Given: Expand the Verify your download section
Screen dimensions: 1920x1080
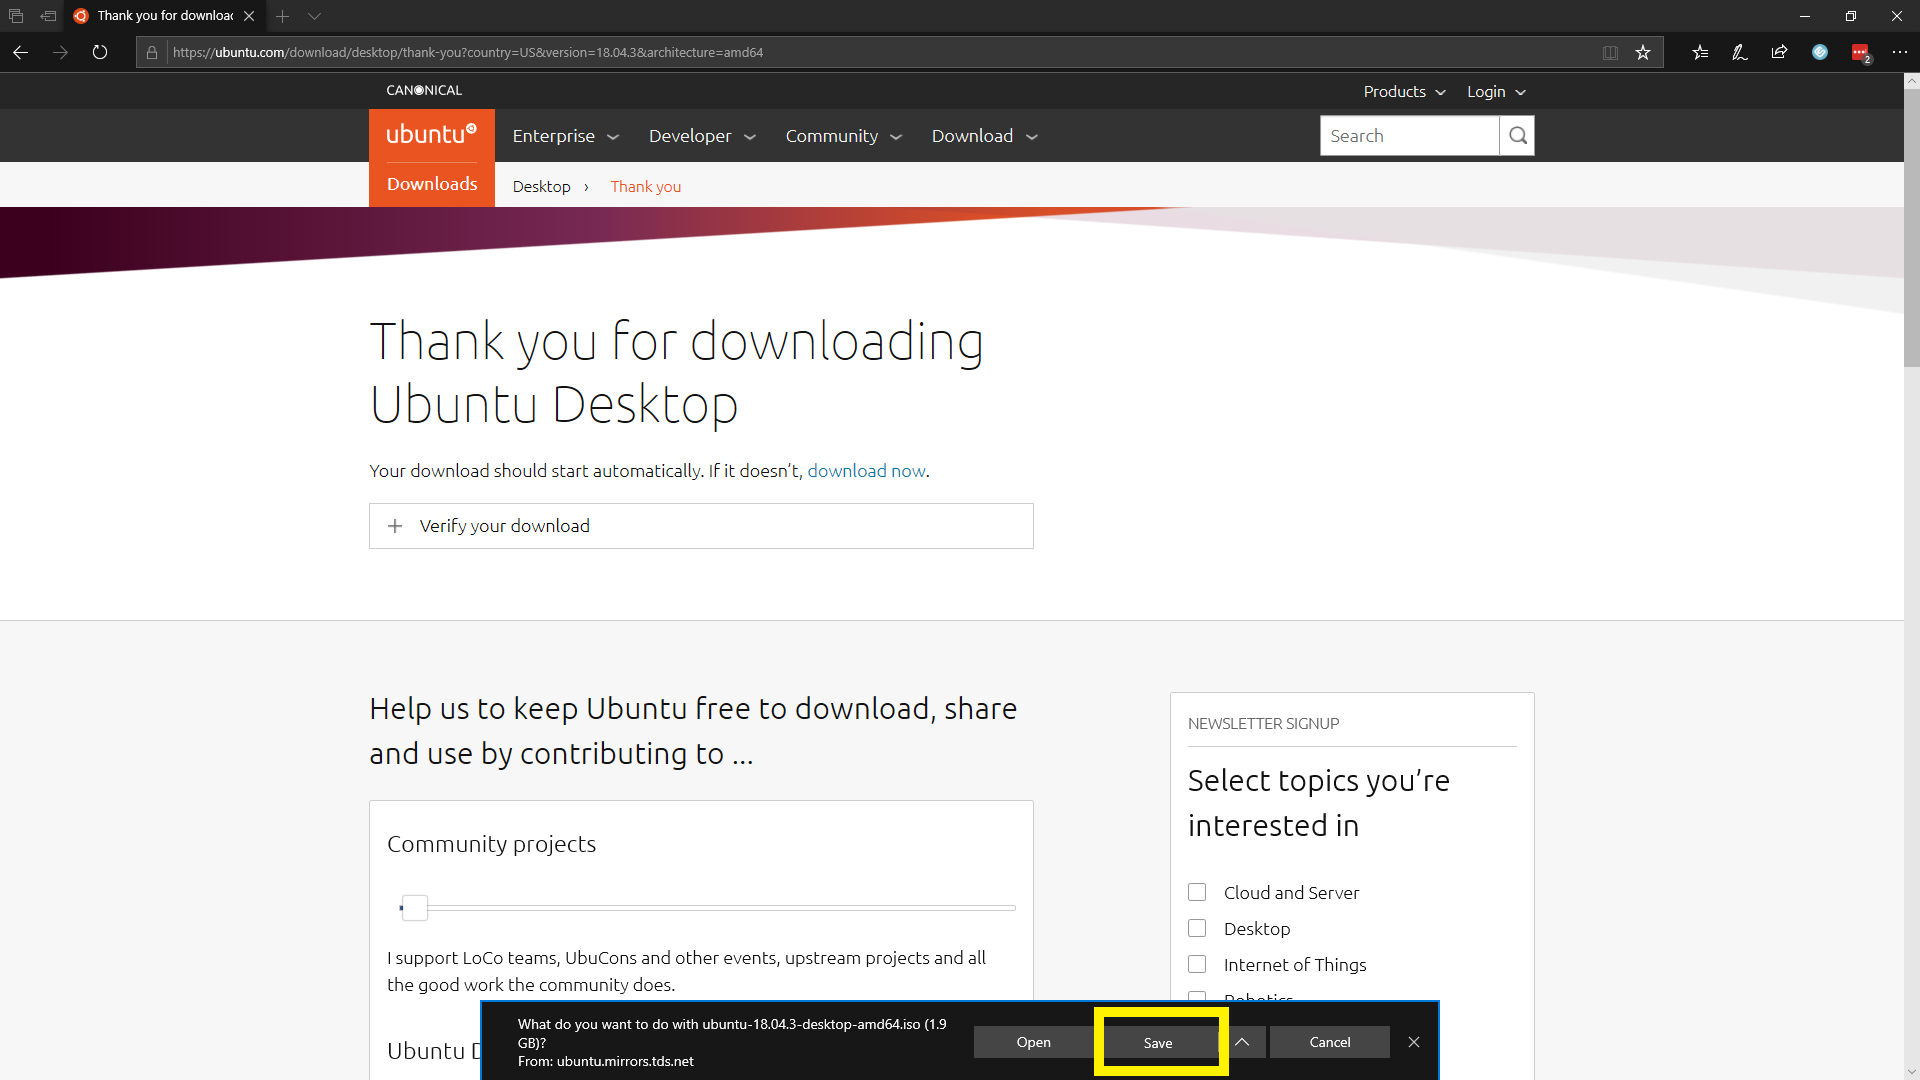Looking at the screenshot, I should (701, 526).
